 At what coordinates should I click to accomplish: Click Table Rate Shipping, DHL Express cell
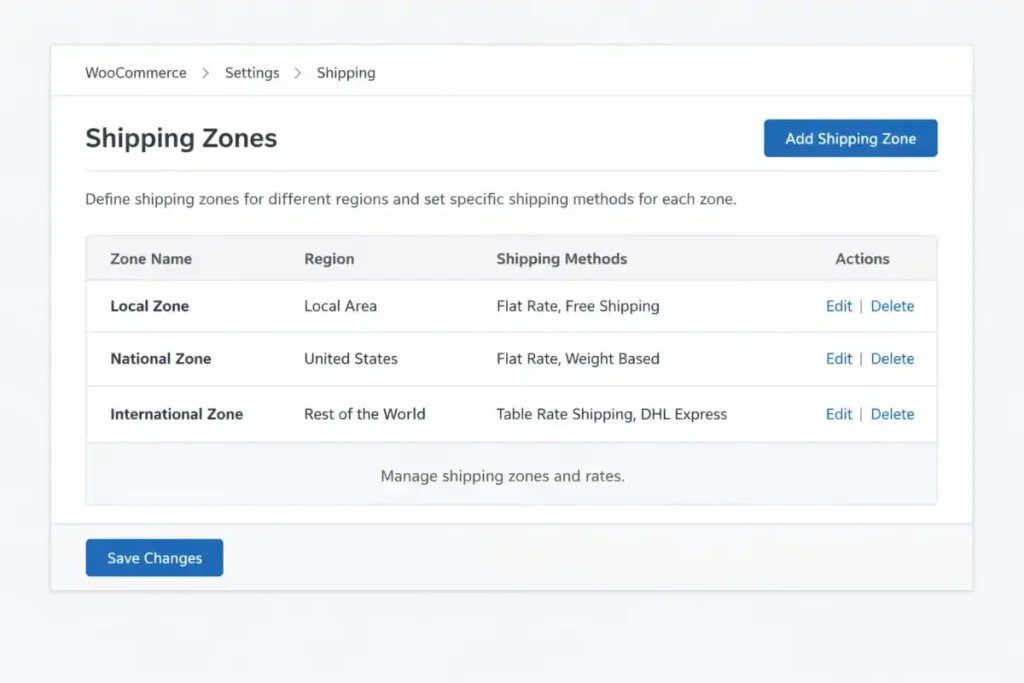[x=611, y=414]
